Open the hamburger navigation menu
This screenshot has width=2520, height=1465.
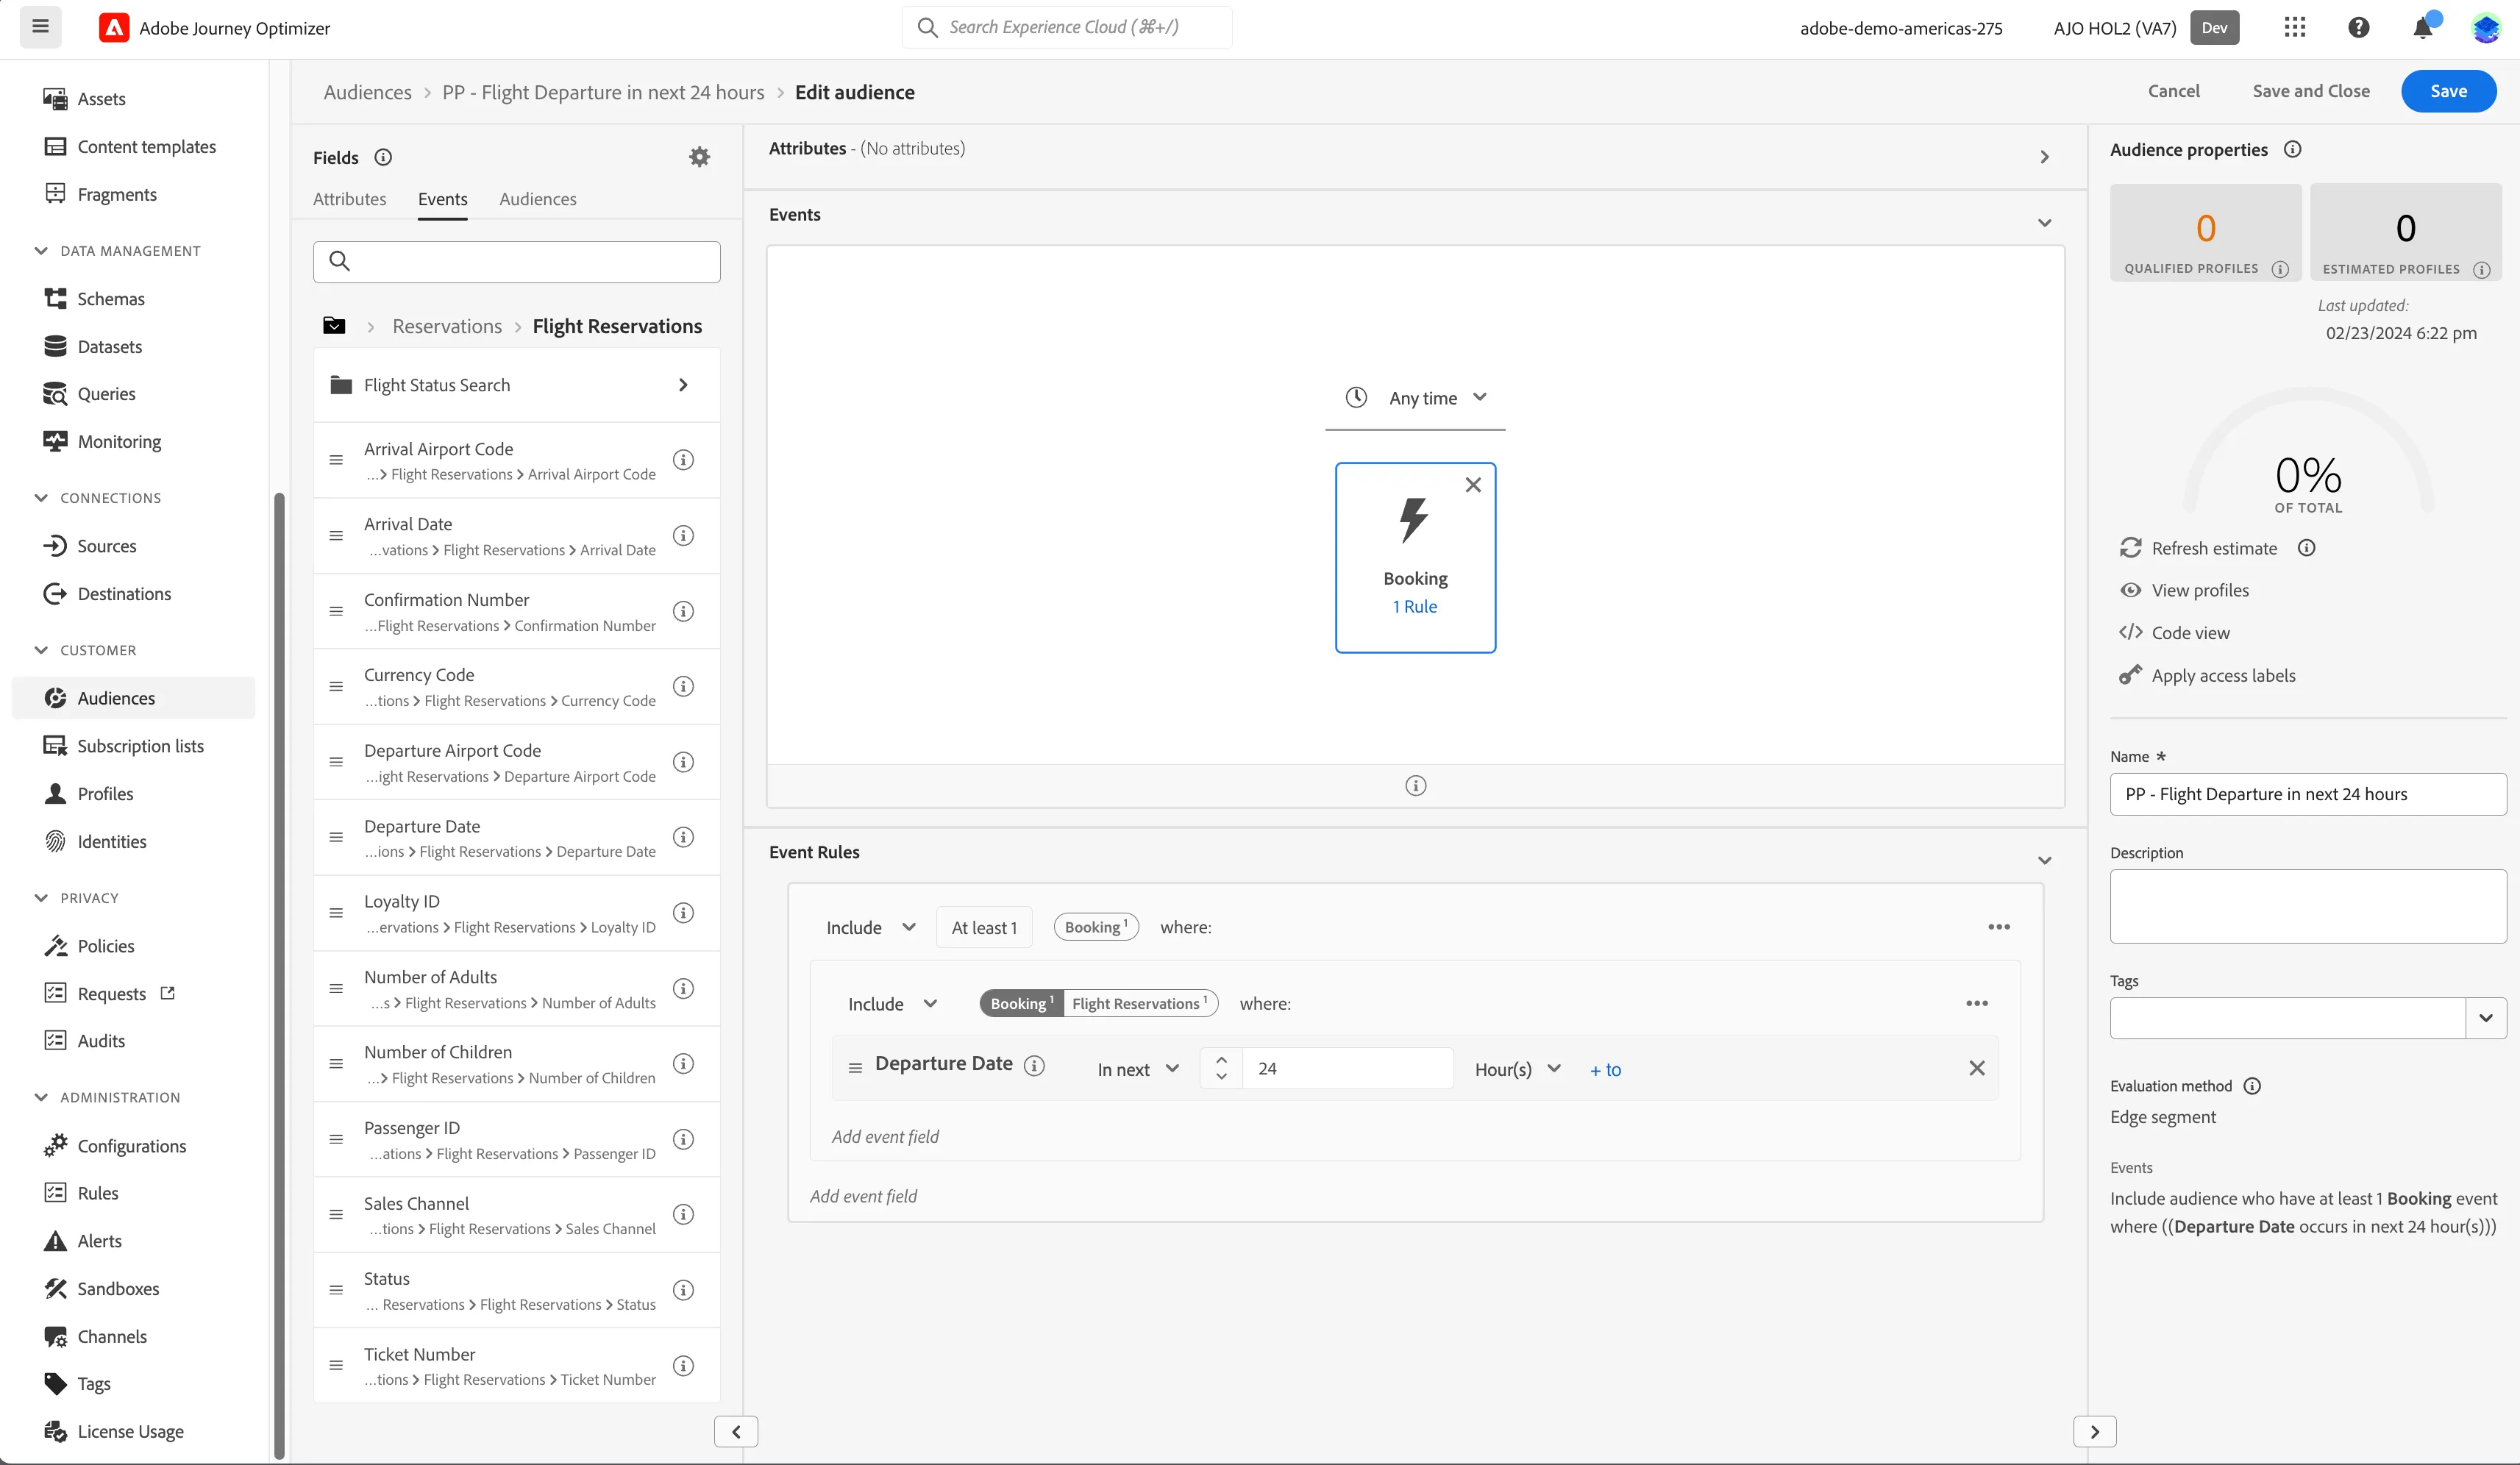pos(41,27)
